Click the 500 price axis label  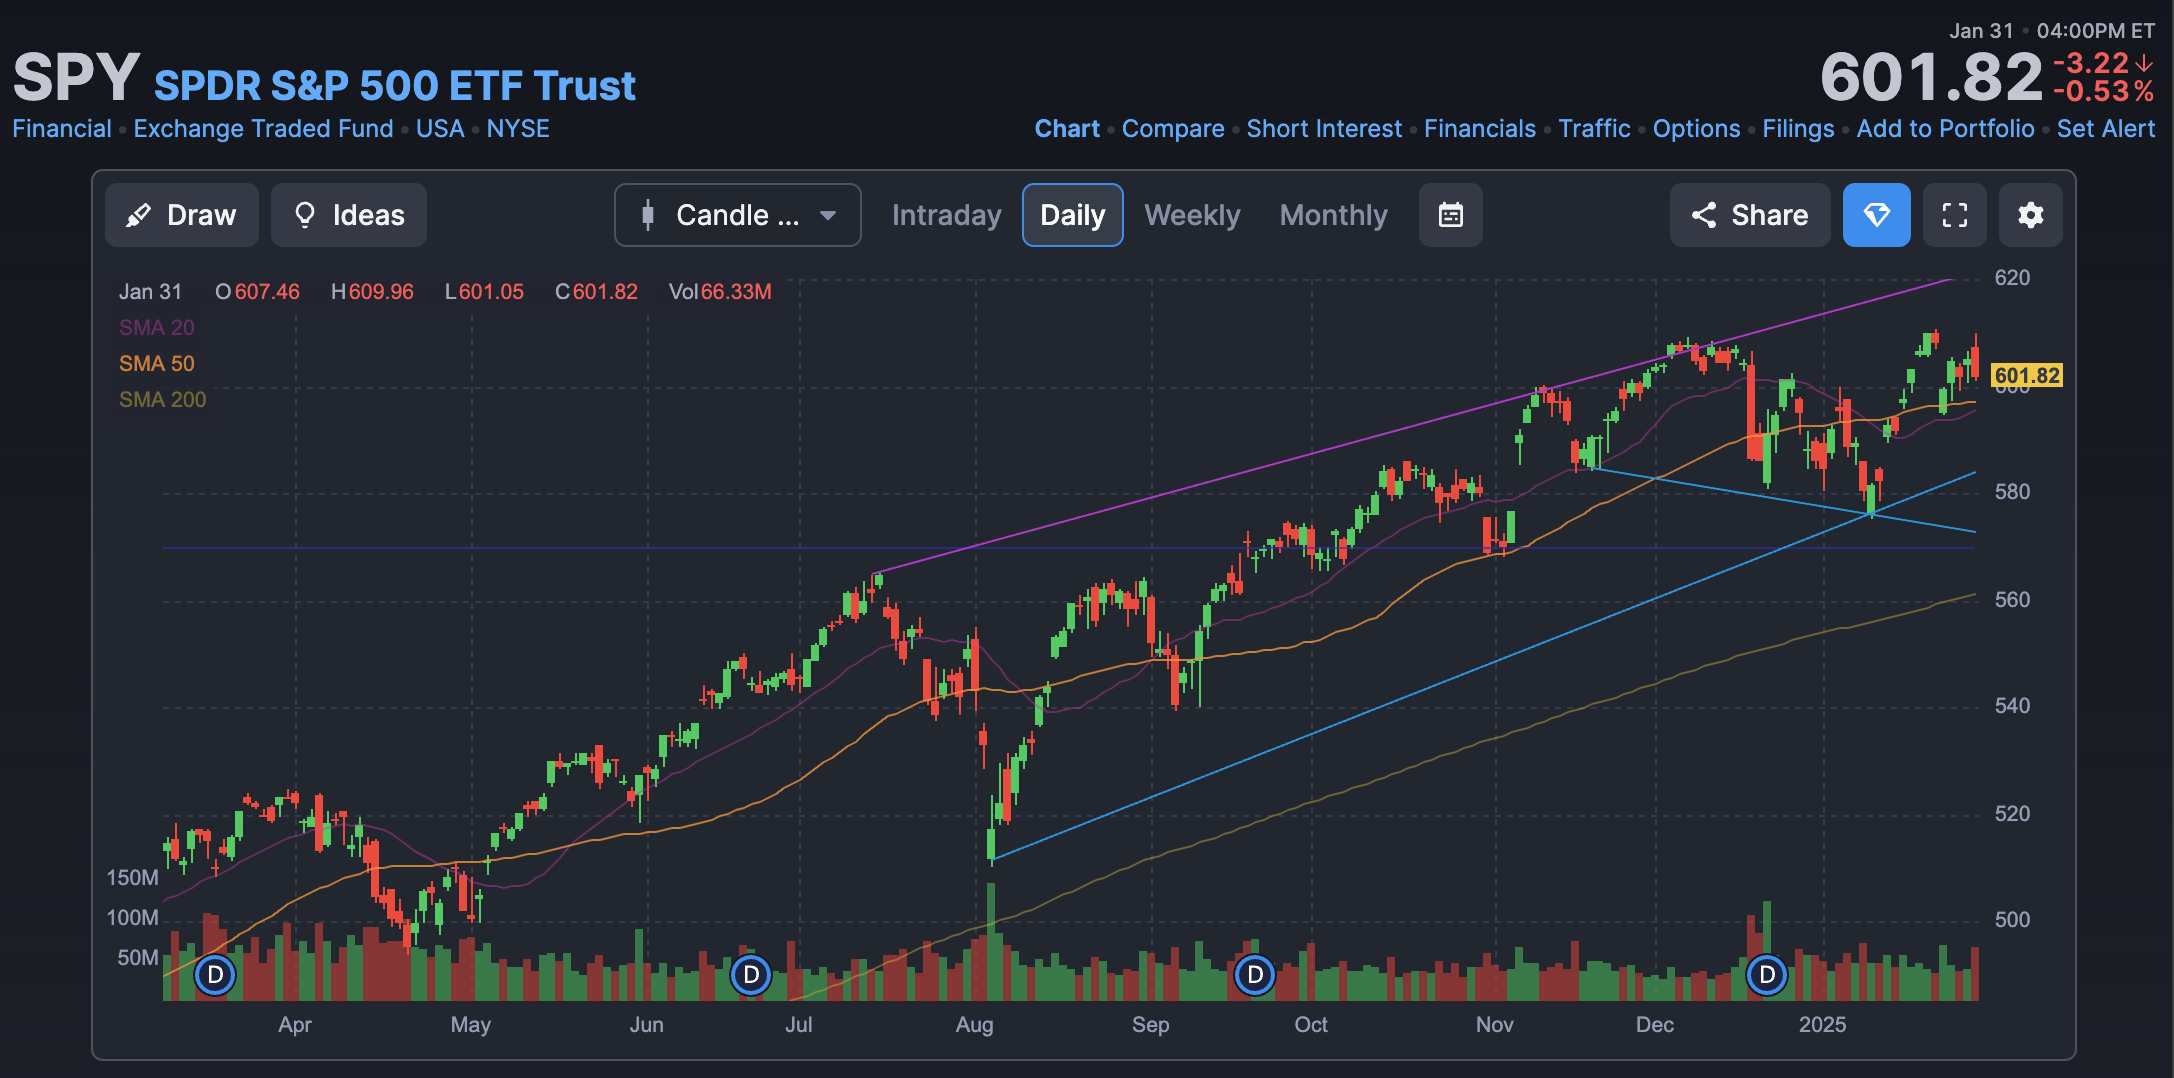point(2012,920)
